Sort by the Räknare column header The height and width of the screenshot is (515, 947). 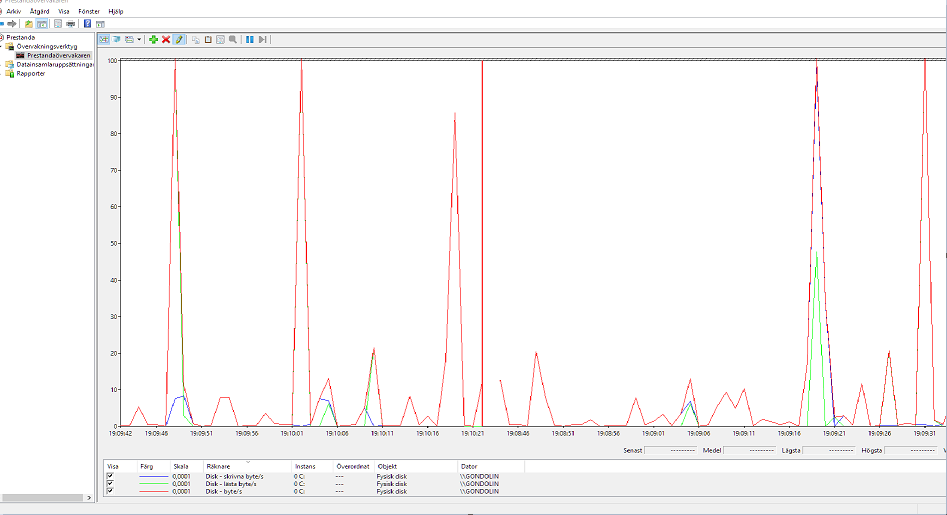pyautogui.click(x=248, y=467)
